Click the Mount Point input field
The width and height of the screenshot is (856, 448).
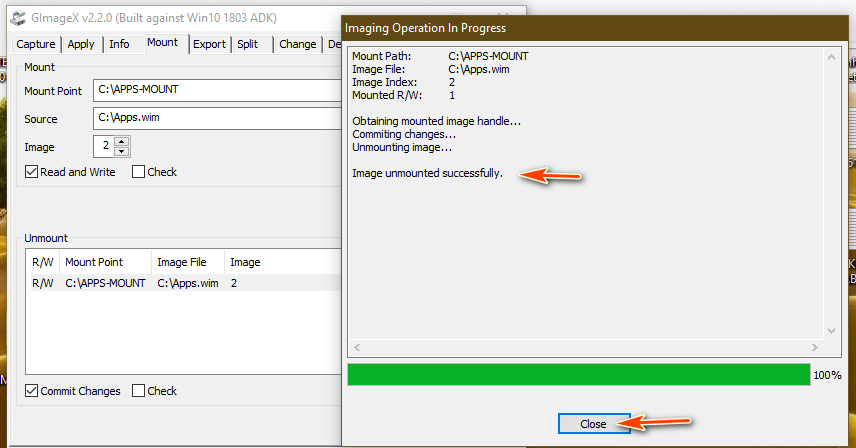coord(217,90)
